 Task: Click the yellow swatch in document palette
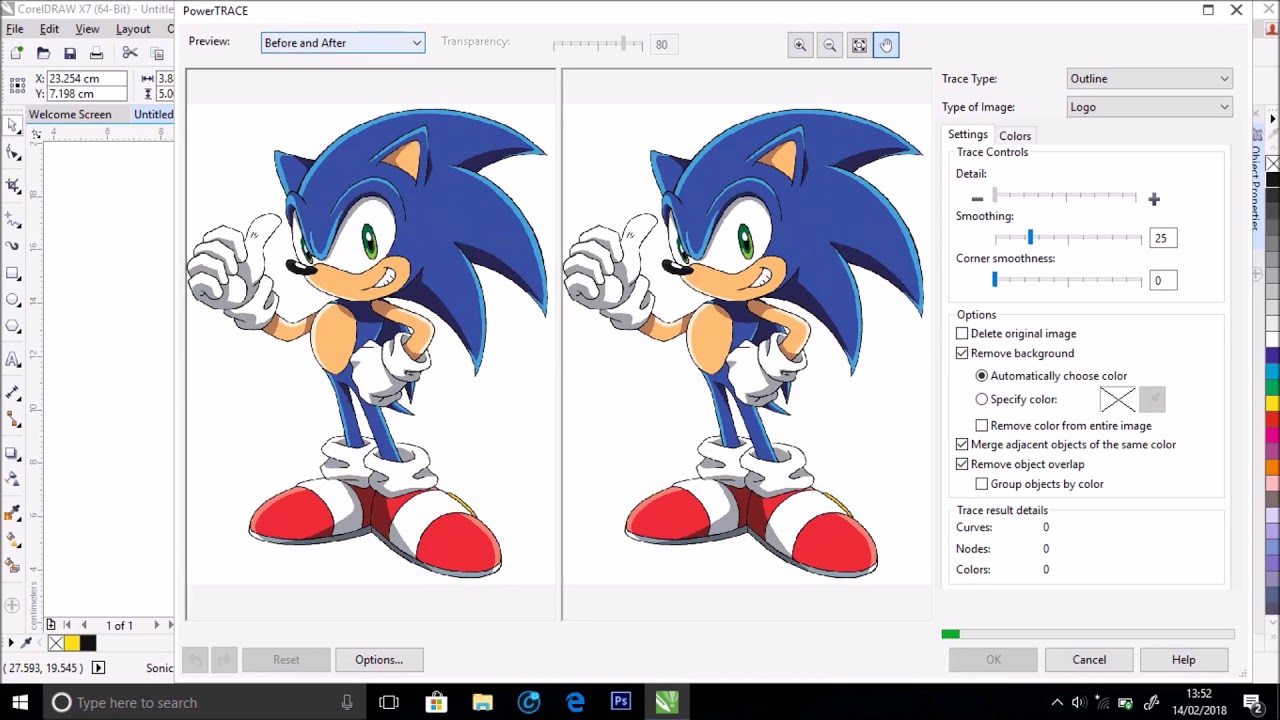click(72, 644)
